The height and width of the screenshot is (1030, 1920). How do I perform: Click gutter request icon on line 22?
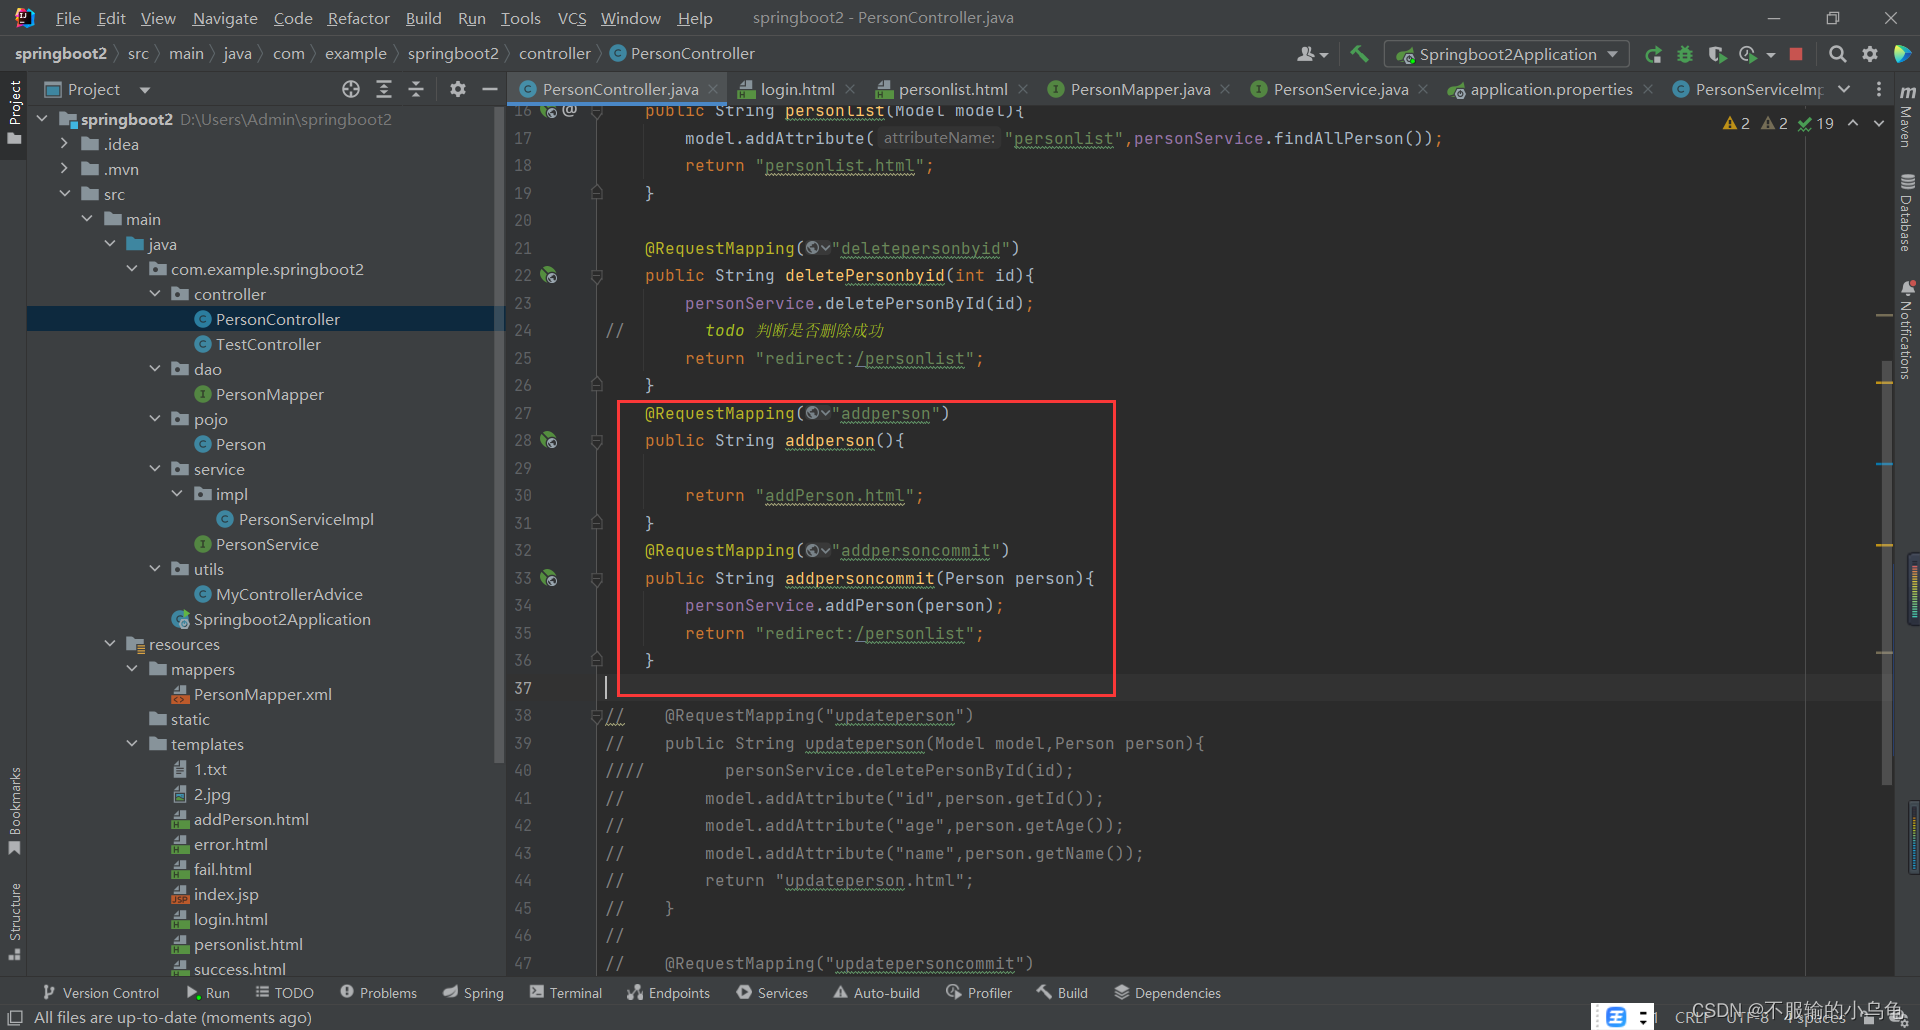[x=549, y=275]
